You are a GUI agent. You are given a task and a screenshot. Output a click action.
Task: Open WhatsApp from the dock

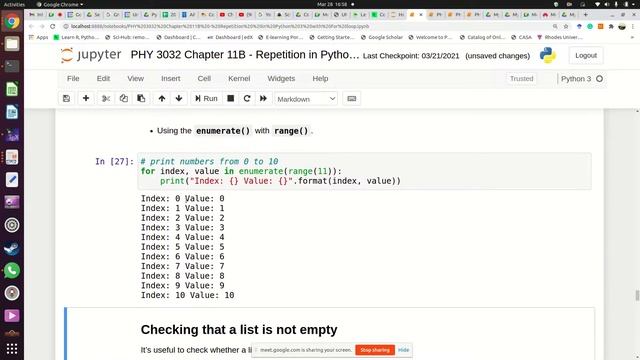click(x=12, y=271)
